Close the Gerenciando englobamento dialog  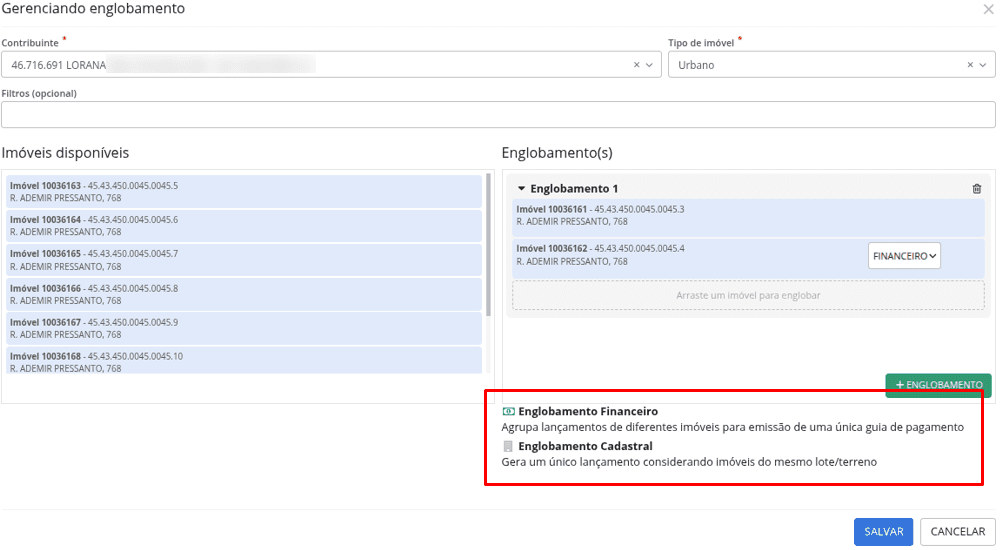tap(989, 9)
